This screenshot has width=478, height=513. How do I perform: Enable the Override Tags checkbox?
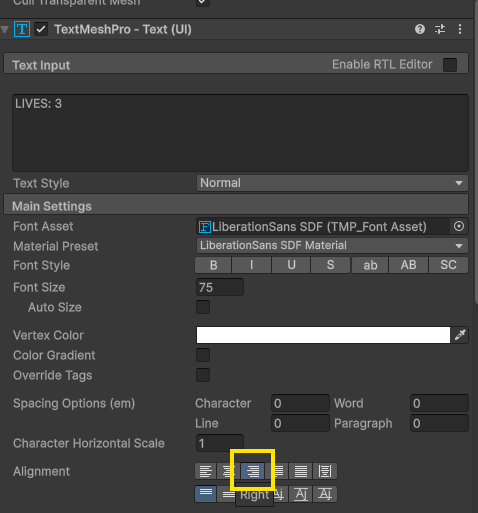pos(203,375)
